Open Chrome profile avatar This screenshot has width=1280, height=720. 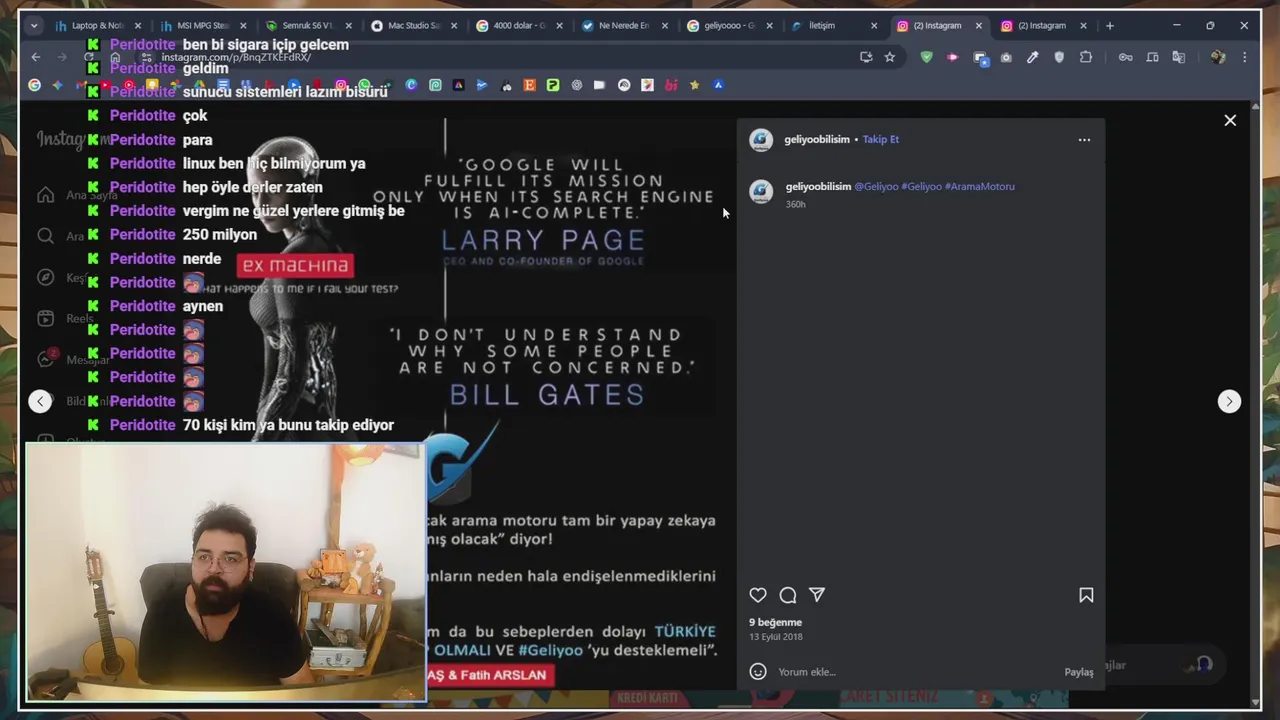1217,57
